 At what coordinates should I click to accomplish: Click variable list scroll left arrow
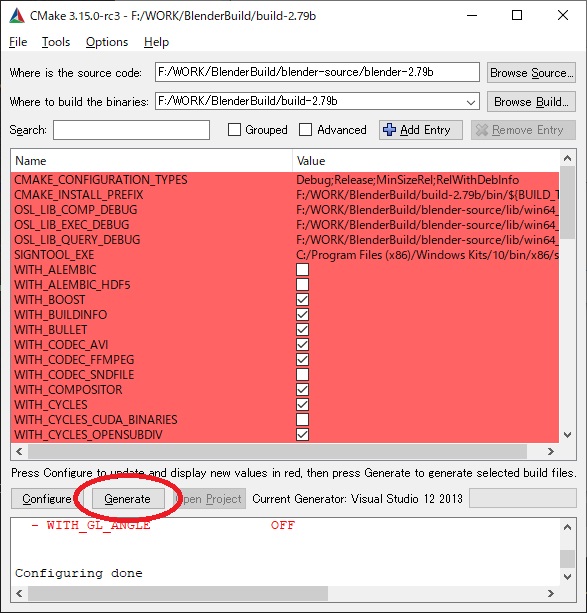coord(19,452)
